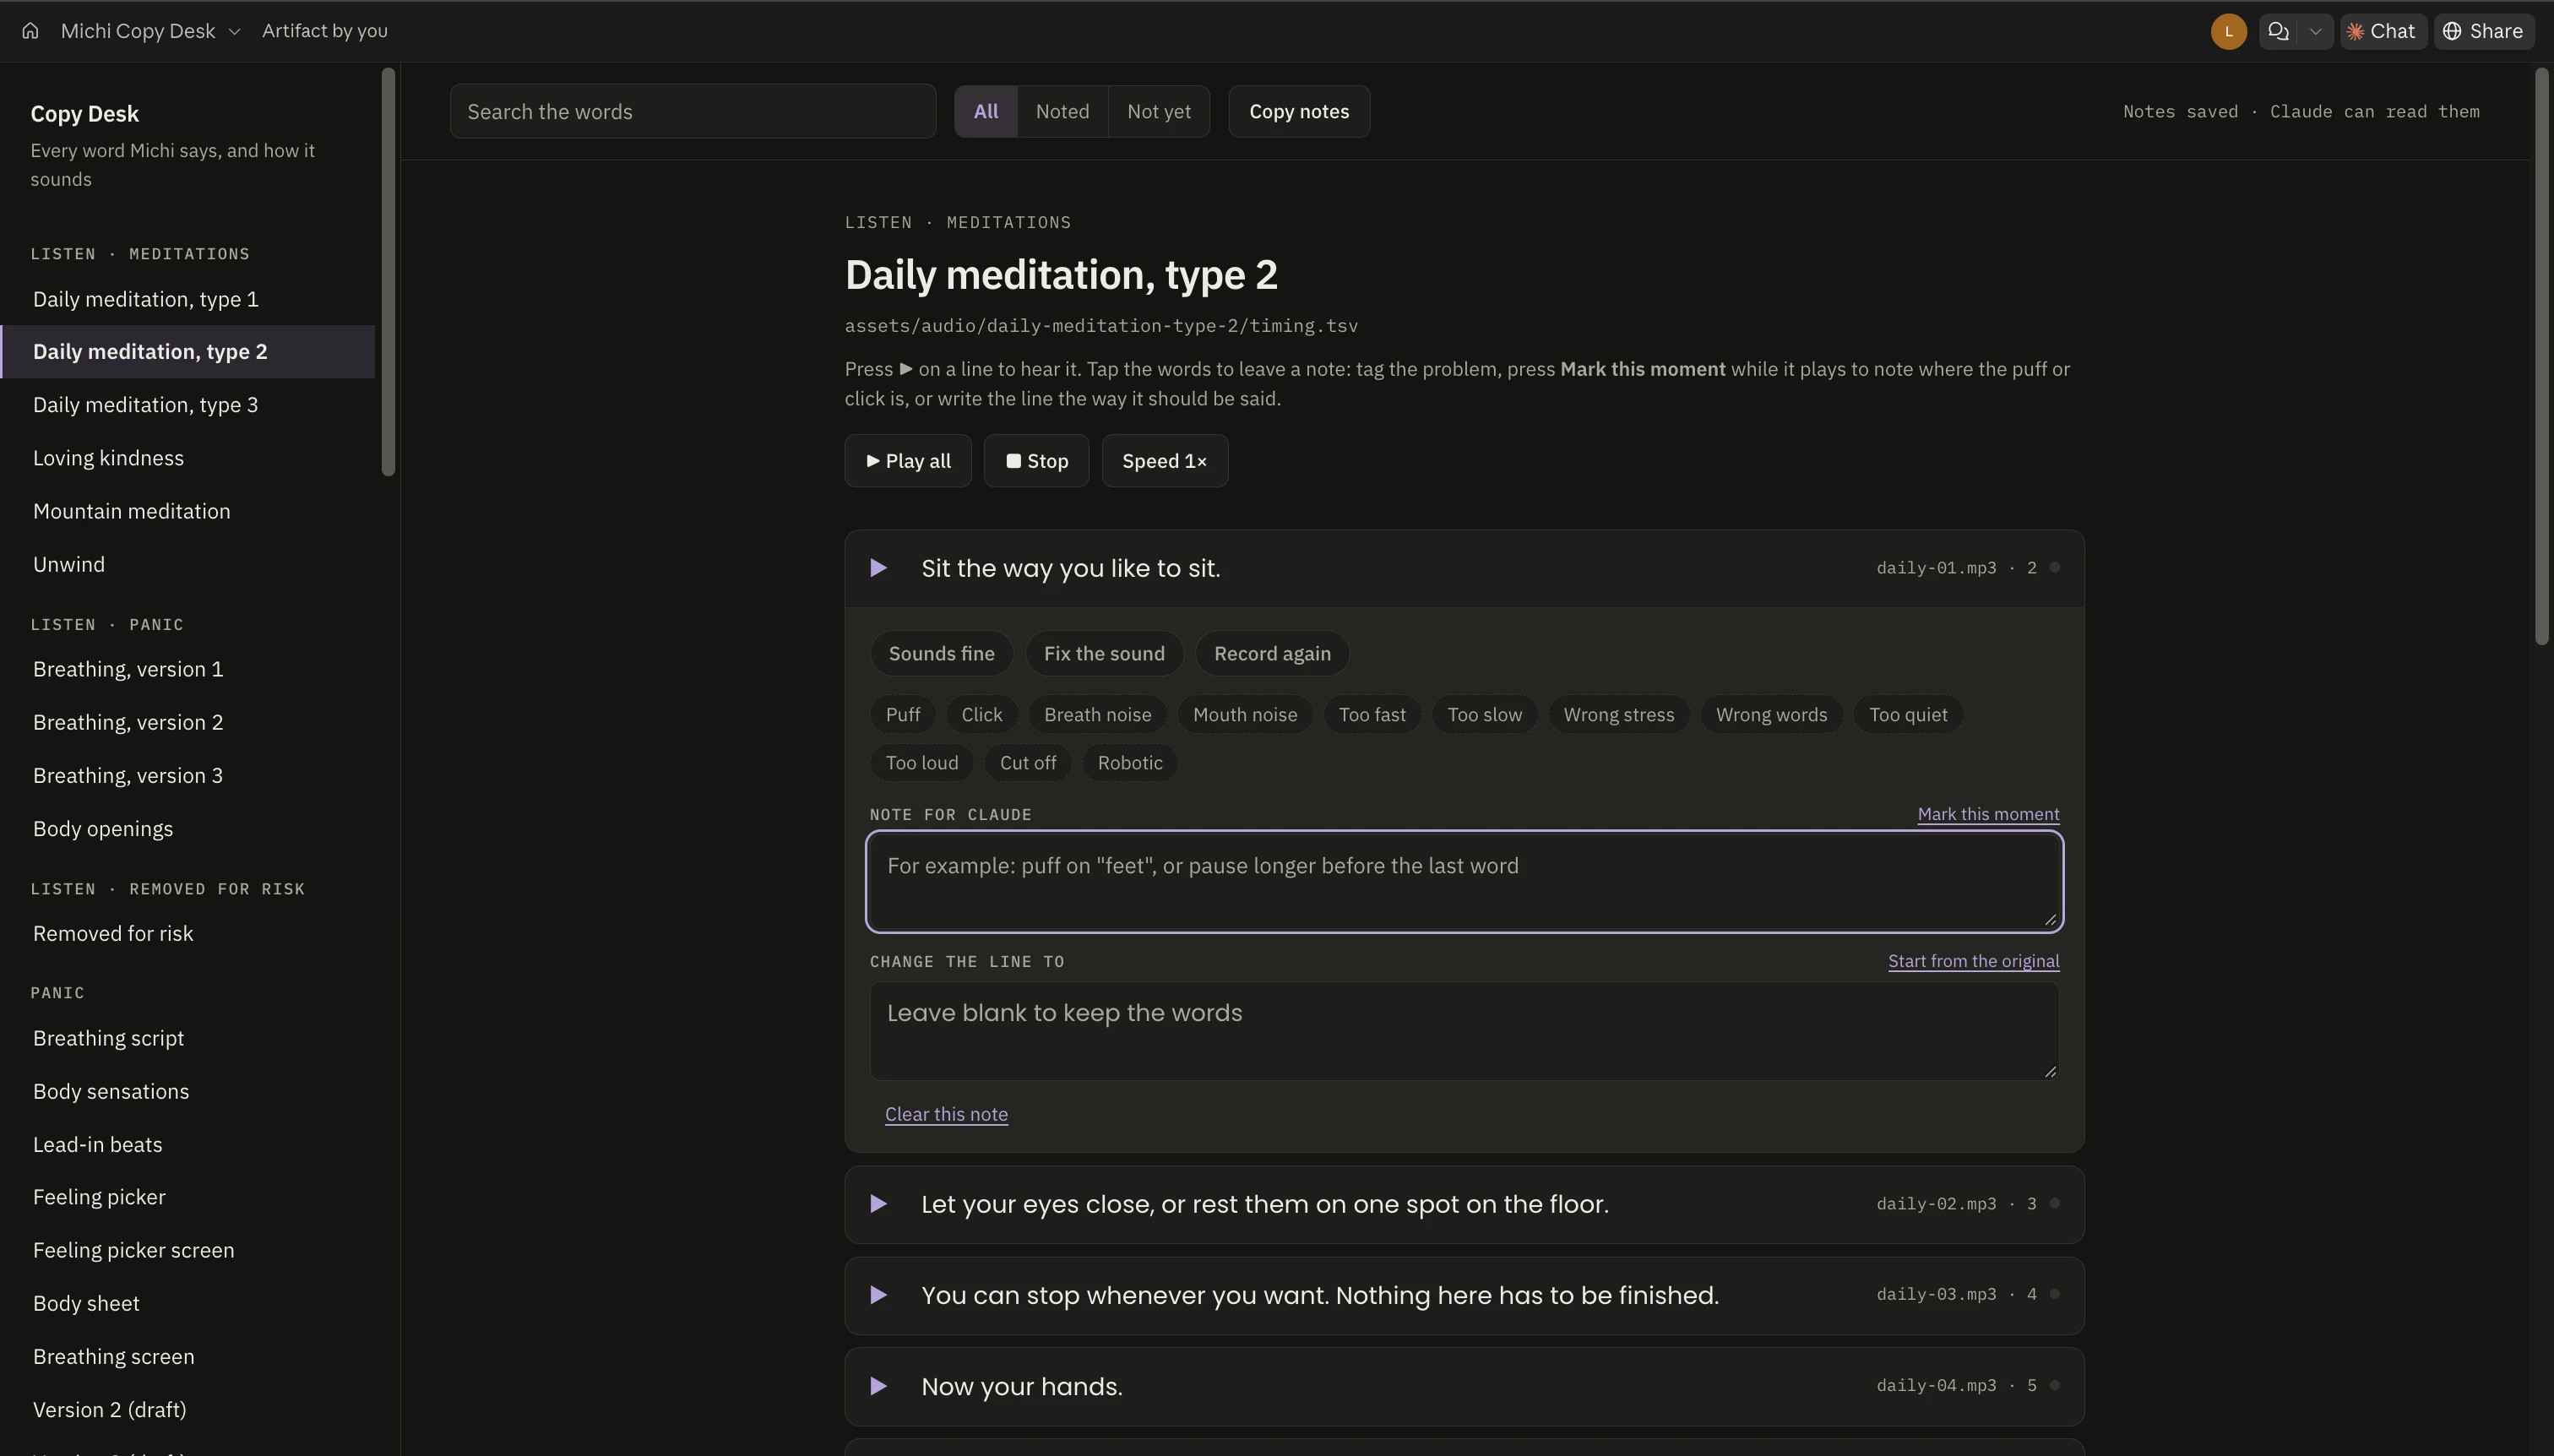Go to the home icon
The height and width of the screenshot is (1456, 2554).
[x=30, y=31]
